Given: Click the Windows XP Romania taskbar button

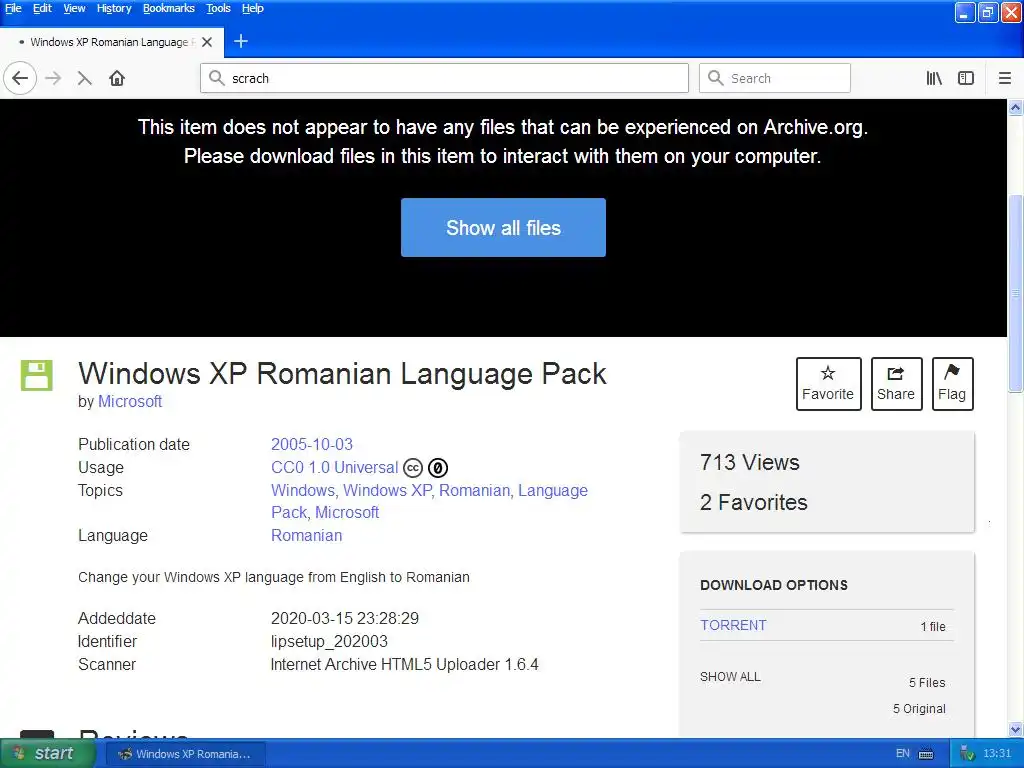Looking at the screenshot, I should click(x=185, y=754).
